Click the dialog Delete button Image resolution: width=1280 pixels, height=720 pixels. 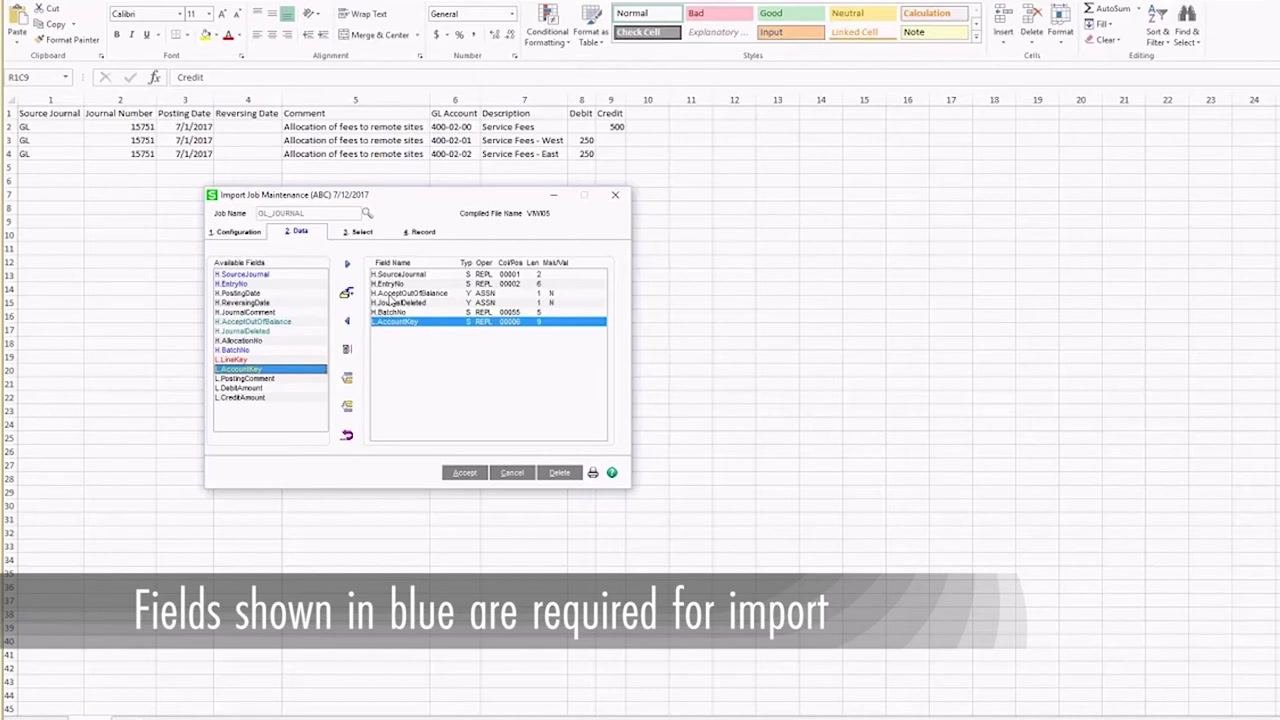(559, 473)
